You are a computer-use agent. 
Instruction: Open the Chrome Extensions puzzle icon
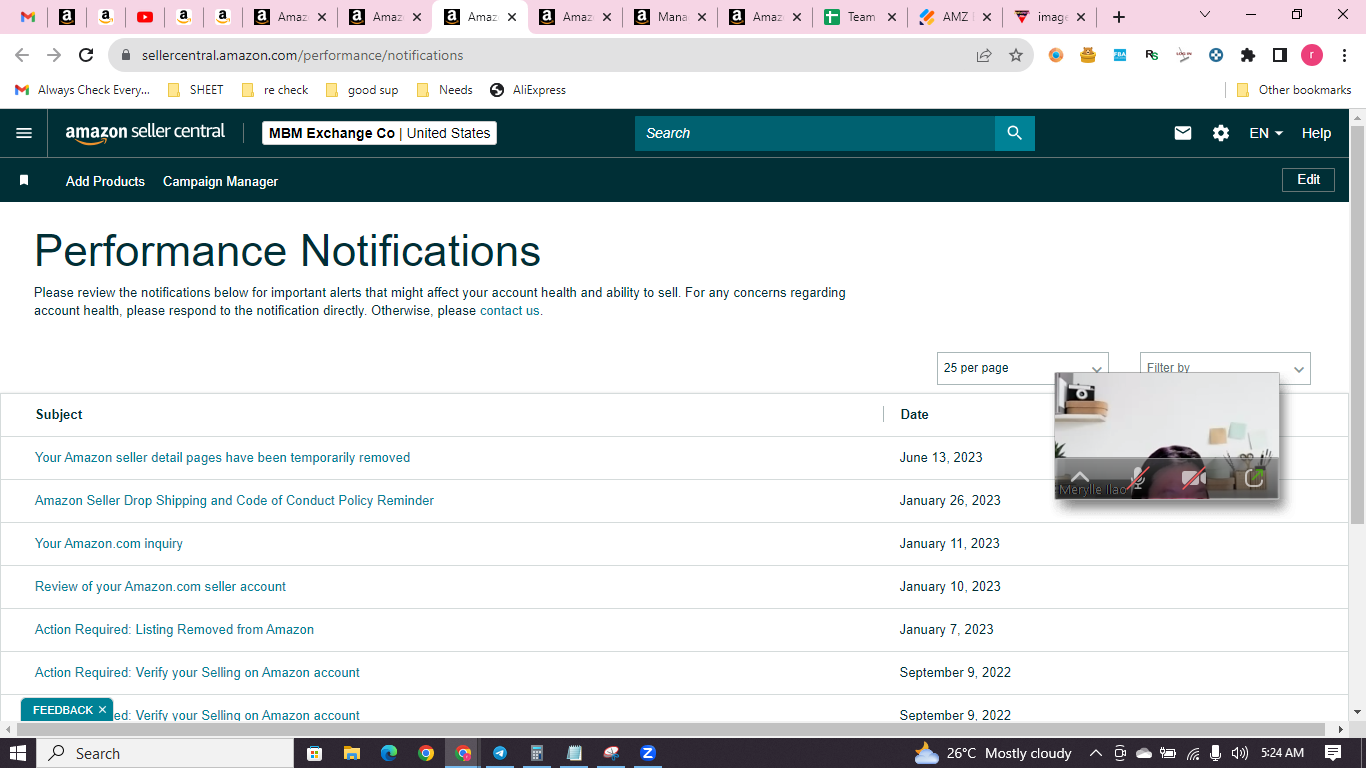click(1248, 55)
